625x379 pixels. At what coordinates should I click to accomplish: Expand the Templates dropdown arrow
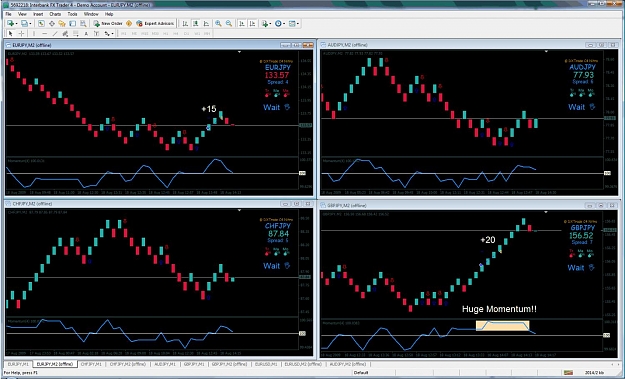click(298, 24)
